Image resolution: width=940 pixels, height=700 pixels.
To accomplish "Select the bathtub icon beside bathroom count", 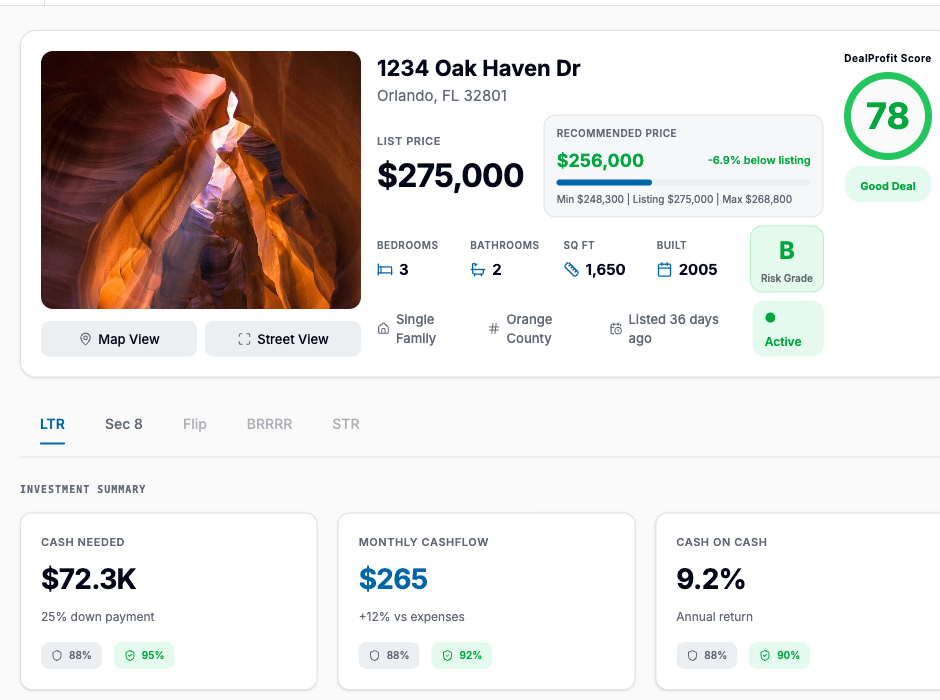I will (478, 269).
